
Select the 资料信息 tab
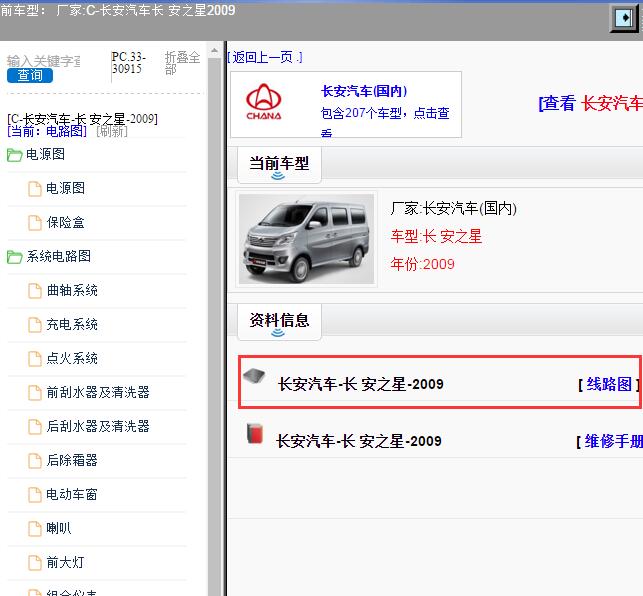click(279, 322)
